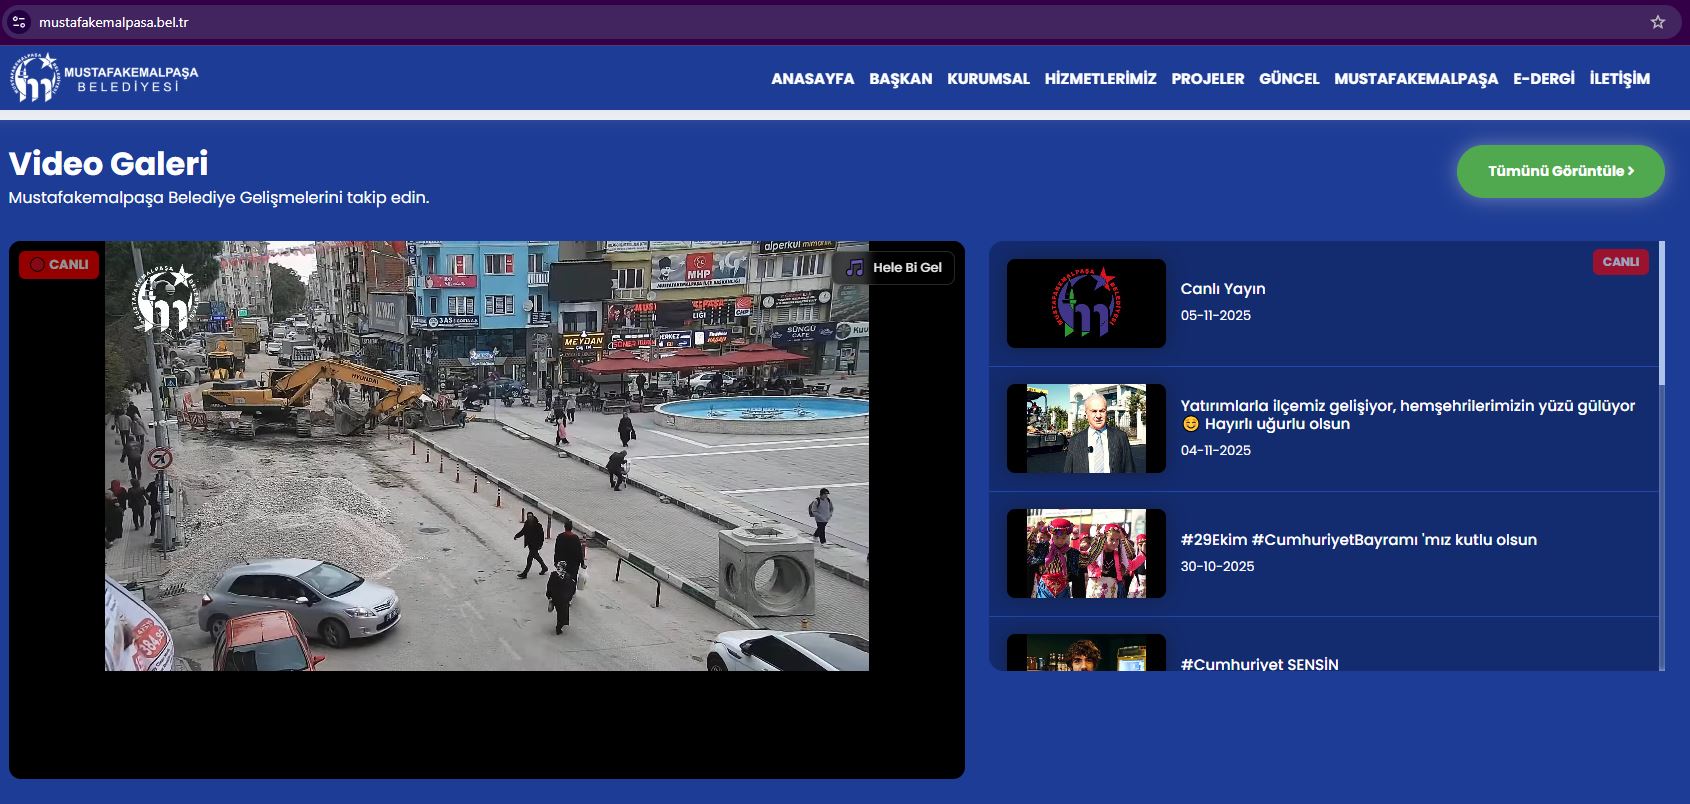Expand the HİZMETLERİMİZ menu
This screenshot has height=804, width=1690.
pos(1100,79)
